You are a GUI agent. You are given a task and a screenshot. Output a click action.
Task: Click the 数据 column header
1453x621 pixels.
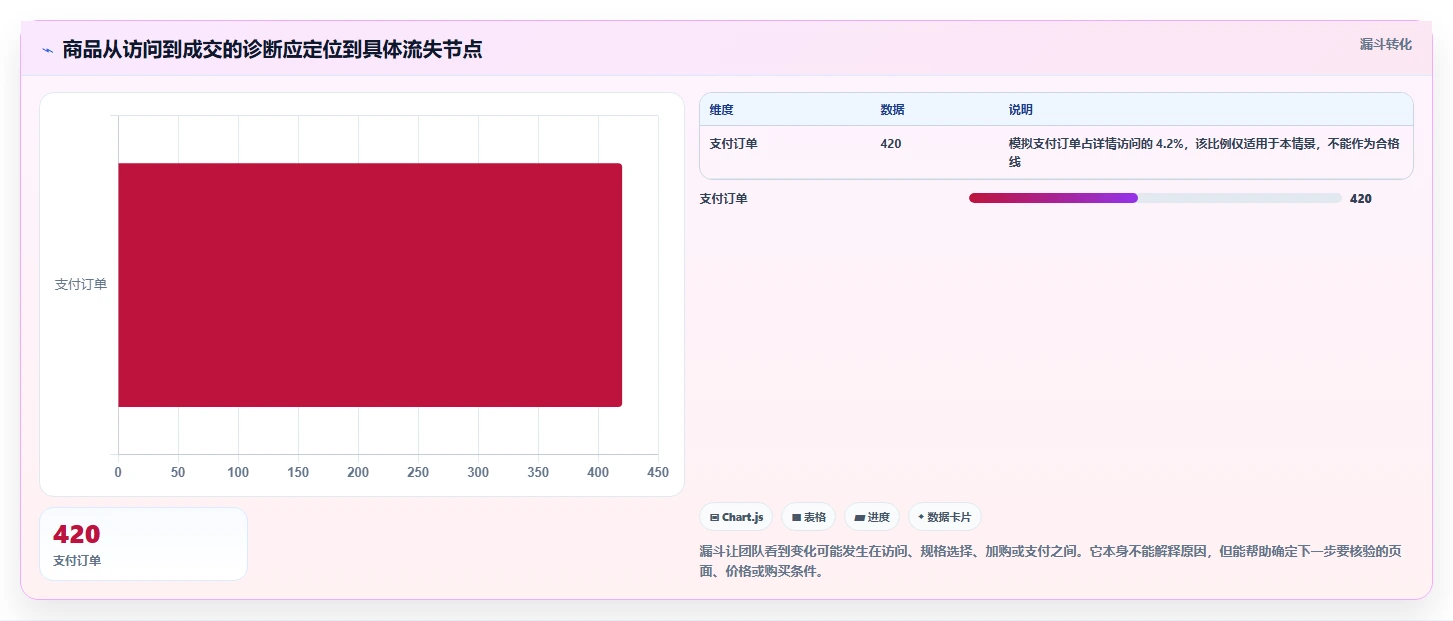(x=892, y=110)
